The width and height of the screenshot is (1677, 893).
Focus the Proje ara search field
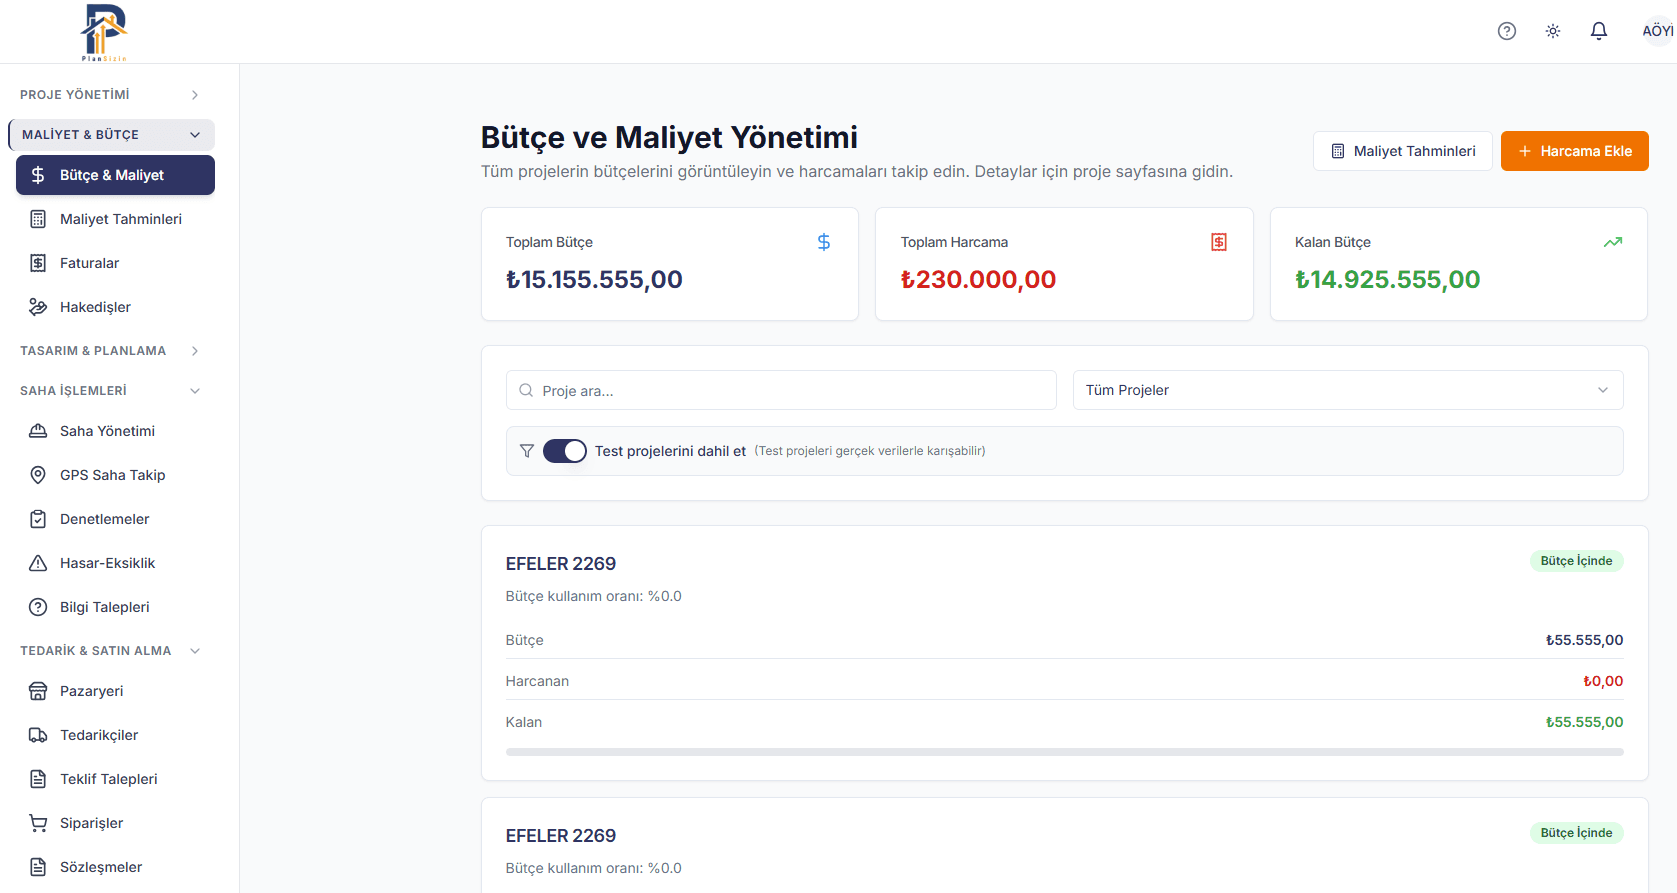point(781,390)
